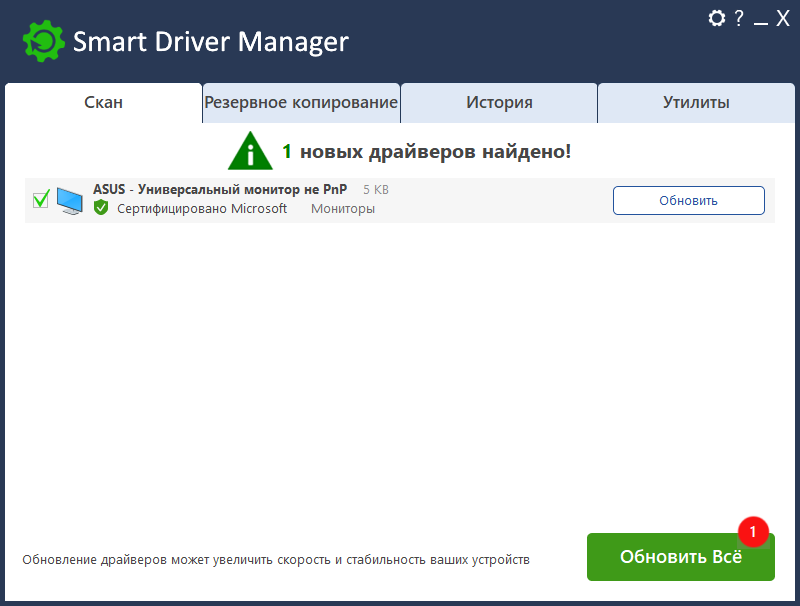This screenshot has height=606, width=800.
Task: Click the green info triangle icon
Action: [x=249, y=151]
